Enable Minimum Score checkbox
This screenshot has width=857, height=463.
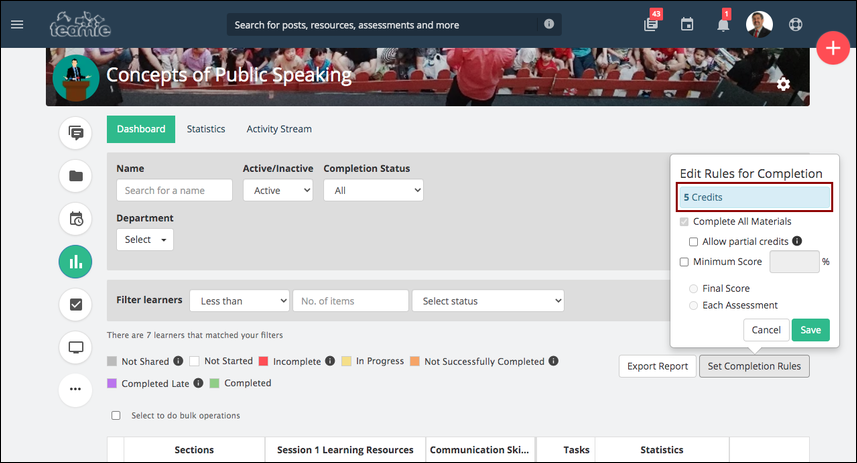pyautogui.click(x=684, y=262)
